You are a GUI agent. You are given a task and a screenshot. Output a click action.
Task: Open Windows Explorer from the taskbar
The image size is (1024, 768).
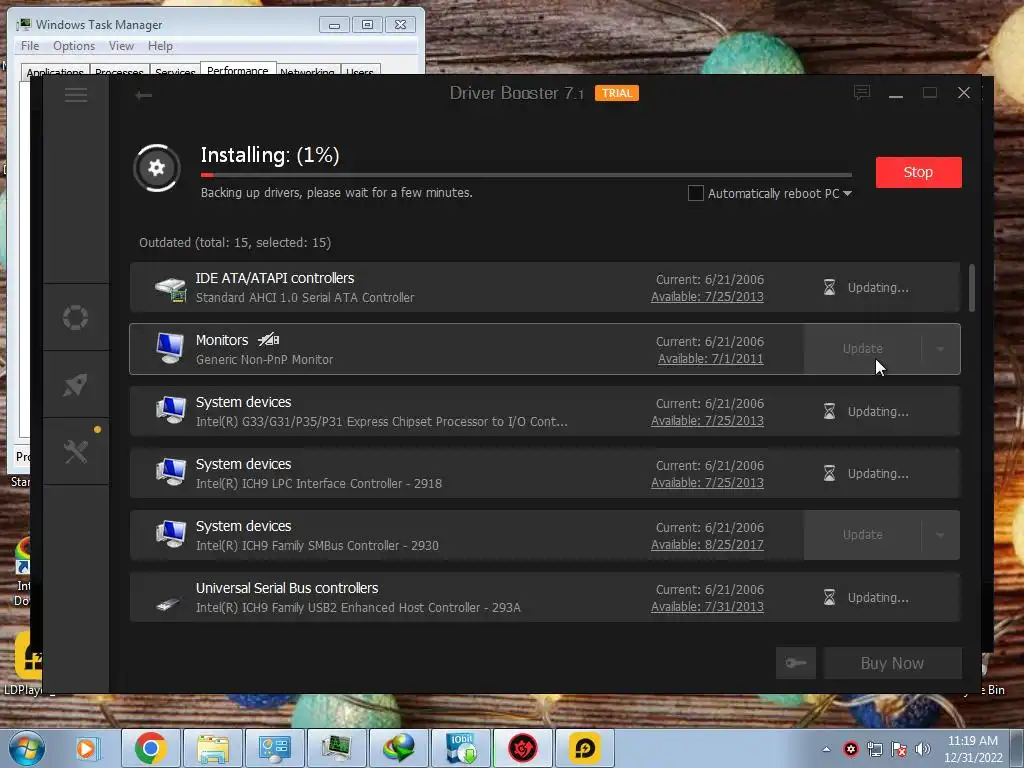click(x=213, y=748)
